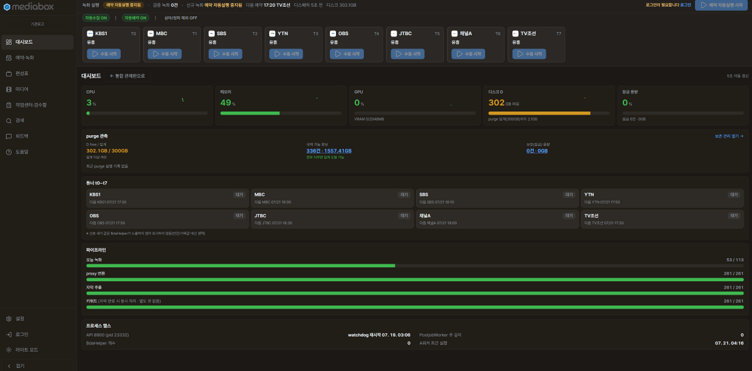Click the sun icon for 라이트 모드

(9, 350)
